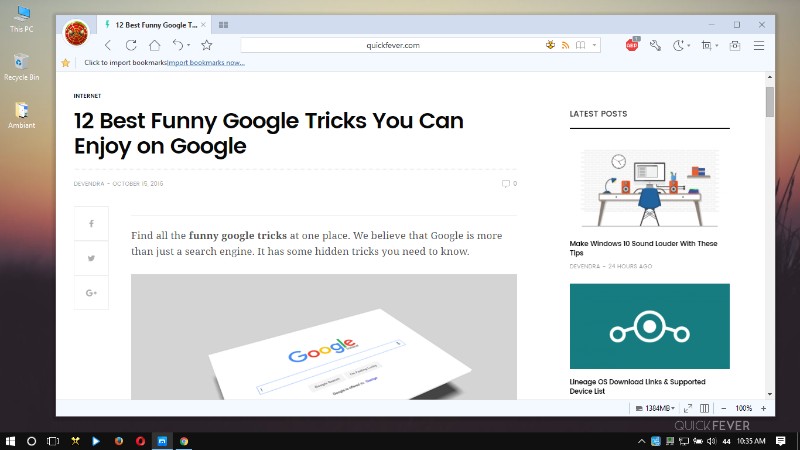
Task: Select the Recycle Bin desktop icon
Action: coord(21,67)
